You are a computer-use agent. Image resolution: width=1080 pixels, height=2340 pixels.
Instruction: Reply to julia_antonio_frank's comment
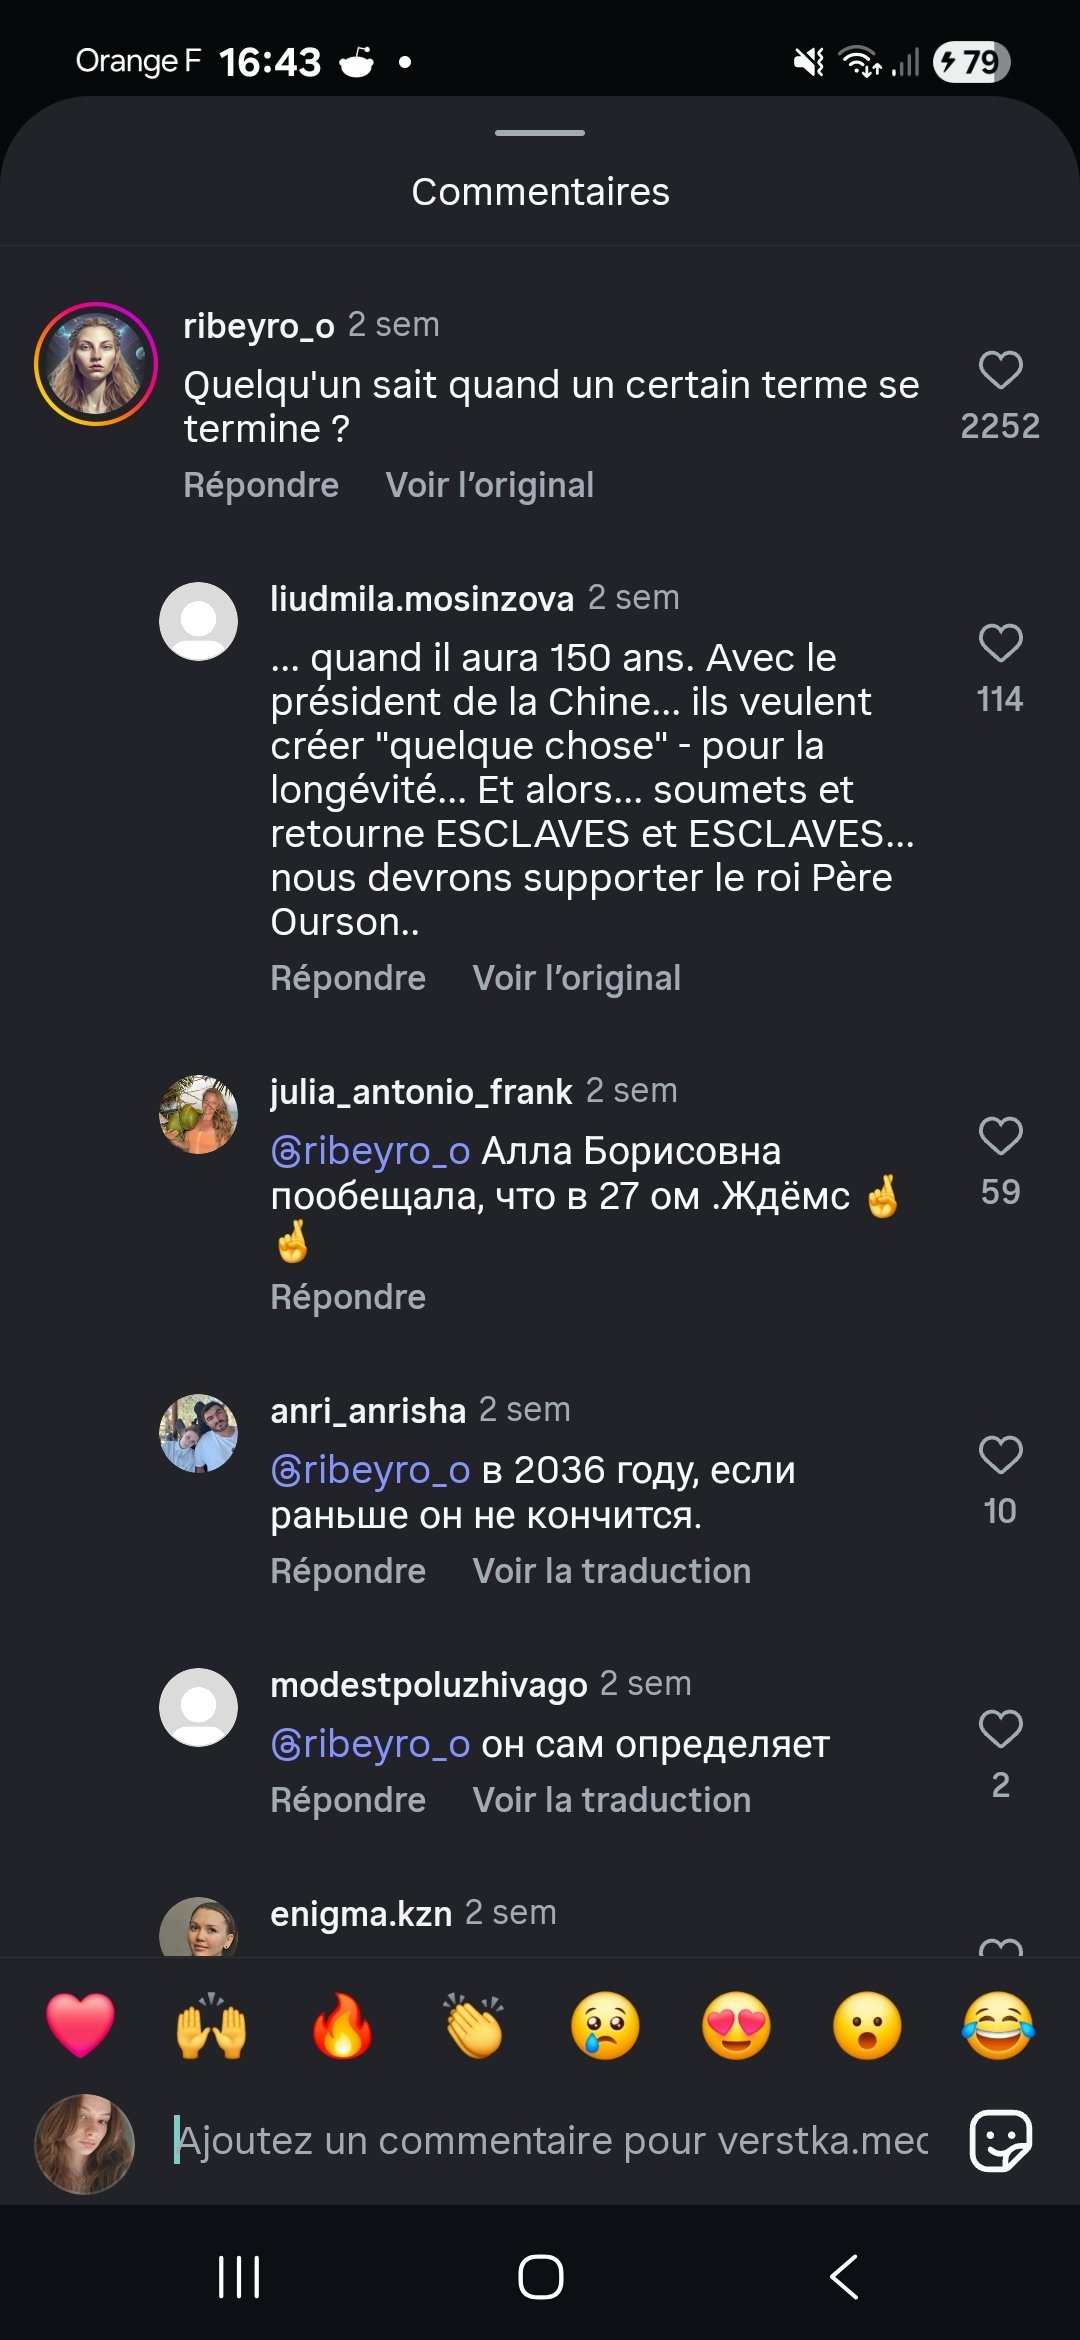click(x=348, y=1297)
